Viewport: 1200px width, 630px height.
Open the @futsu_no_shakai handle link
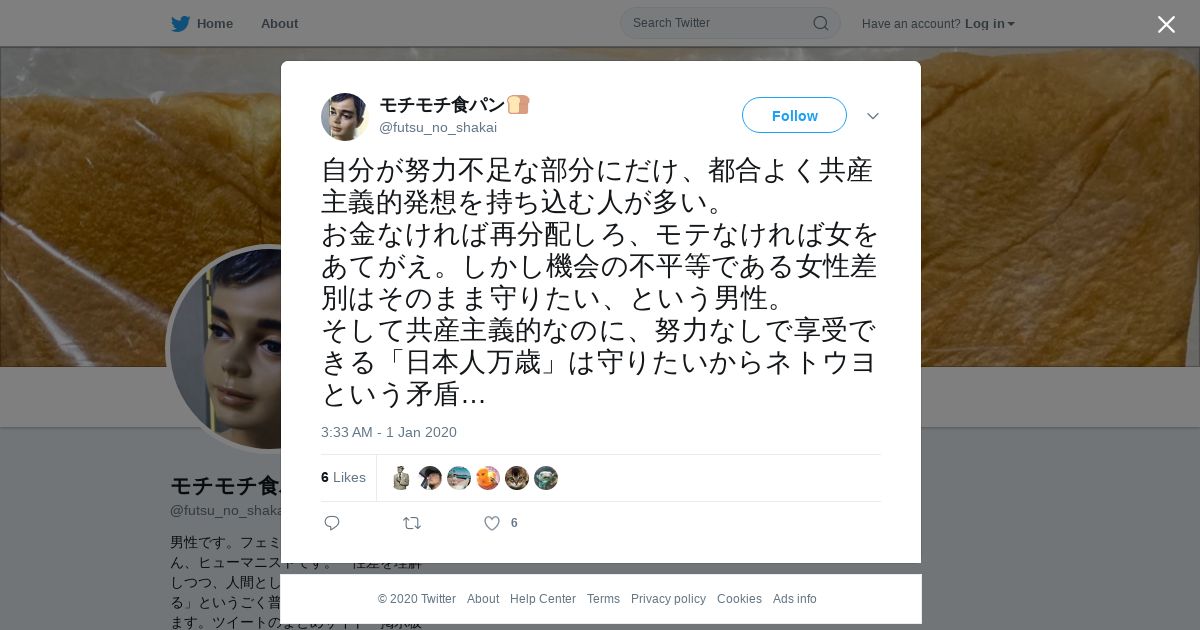(438, 127)
